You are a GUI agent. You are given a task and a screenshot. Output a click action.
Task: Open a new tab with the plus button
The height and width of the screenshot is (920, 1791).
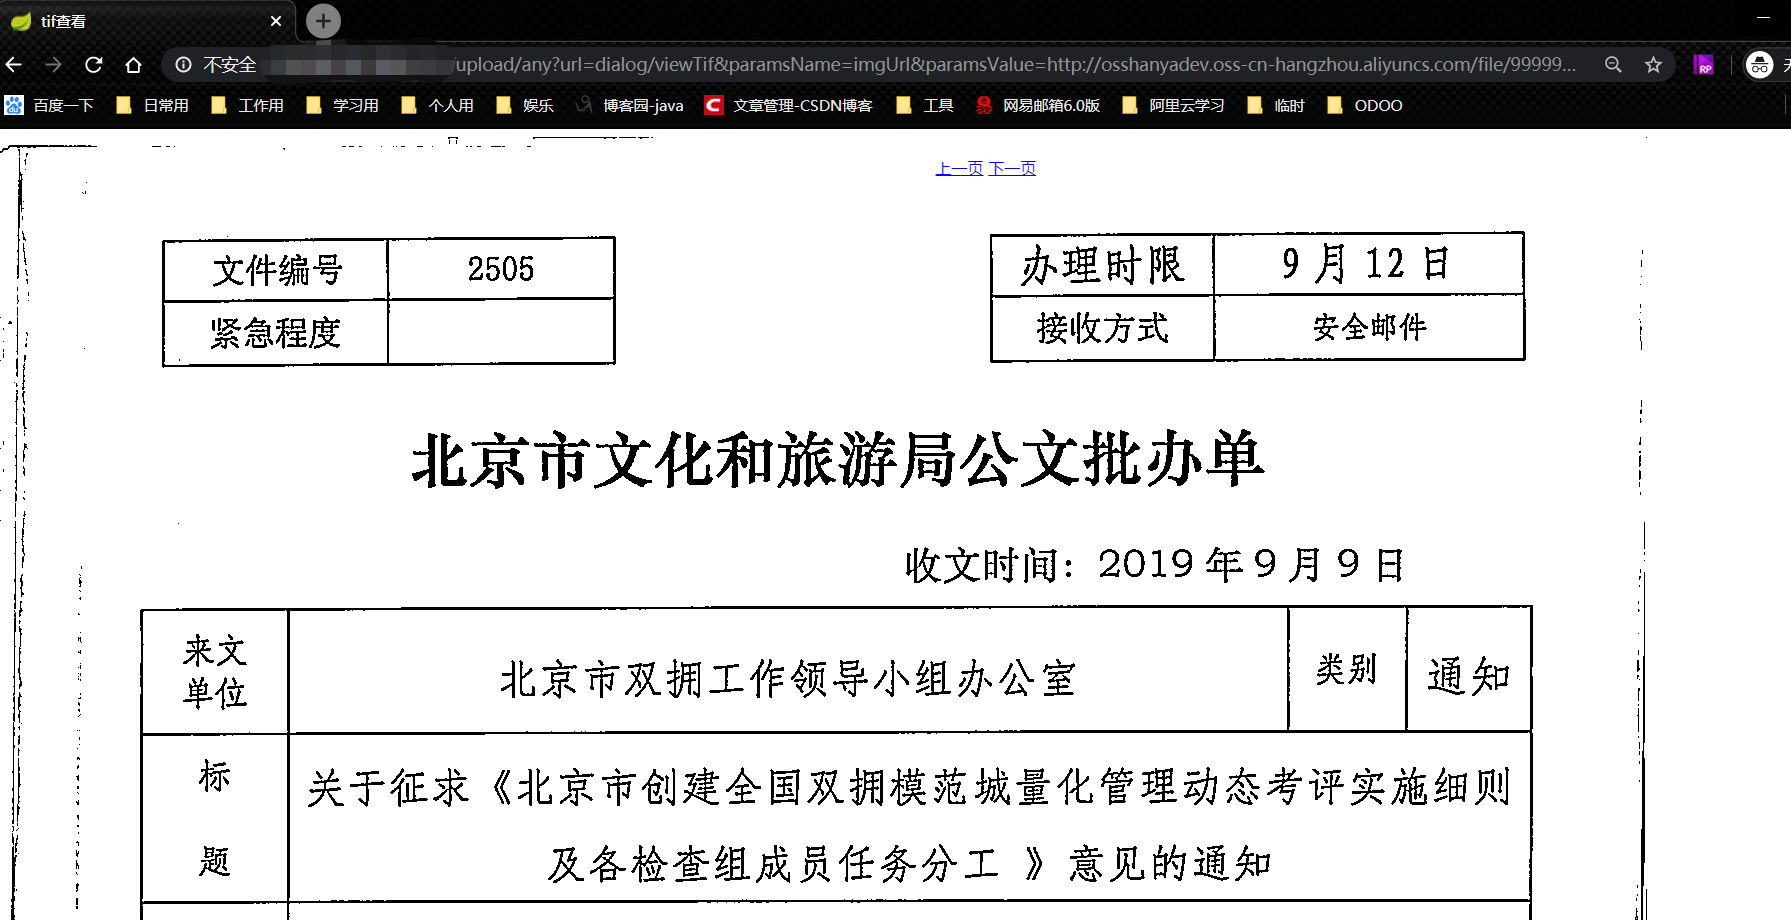(x=322, y=20)
